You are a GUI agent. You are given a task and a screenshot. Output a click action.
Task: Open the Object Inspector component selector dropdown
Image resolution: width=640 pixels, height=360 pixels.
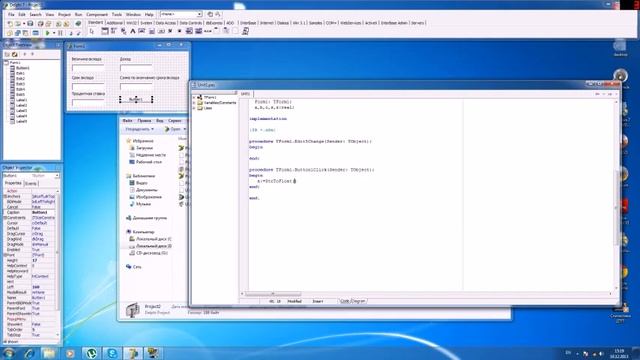(x=57, y=176)
